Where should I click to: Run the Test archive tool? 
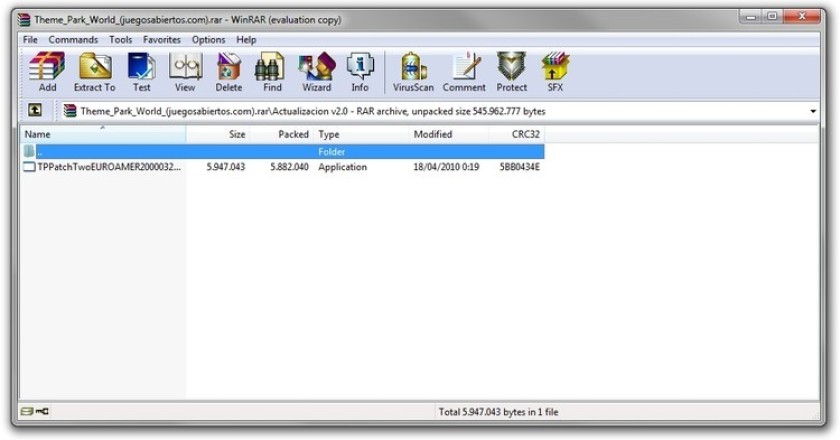coord(141,72)
